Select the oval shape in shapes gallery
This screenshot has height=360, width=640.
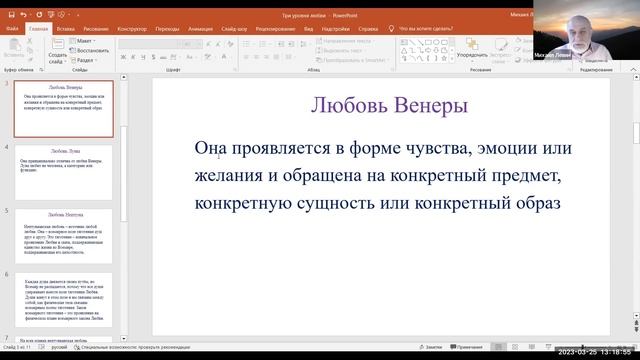(x=436, y=42)
